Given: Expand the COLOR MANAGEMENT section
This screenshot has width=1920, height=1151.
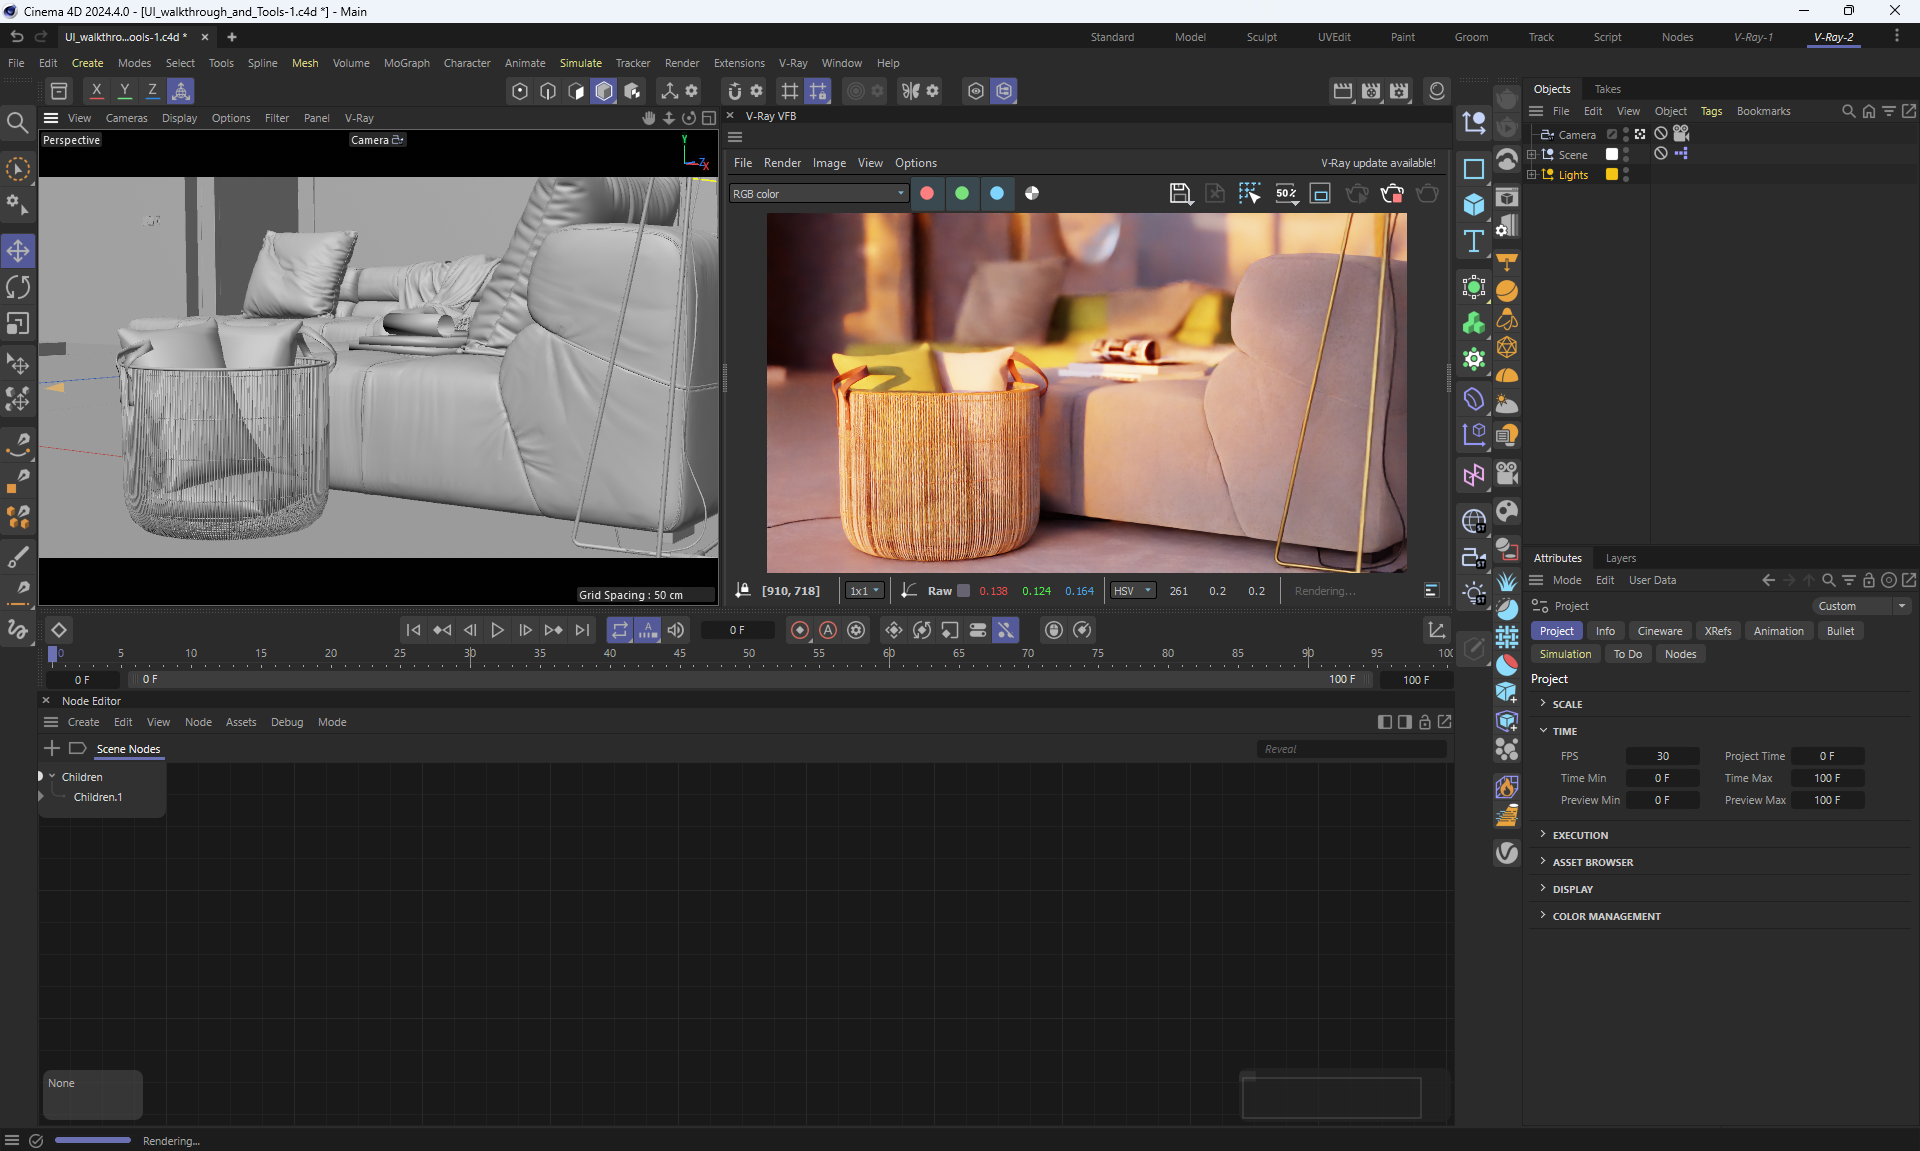Looking at the screenshot, I should (x=1606, y=916).
